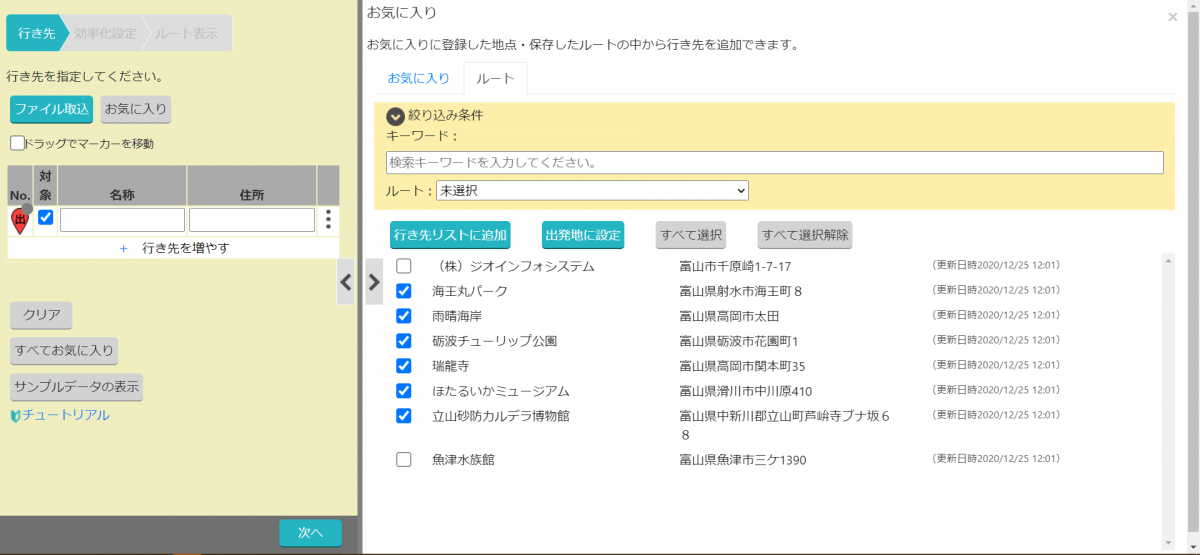Check the （株）ジオインフォシステム checkbox

tap(404, 266)
